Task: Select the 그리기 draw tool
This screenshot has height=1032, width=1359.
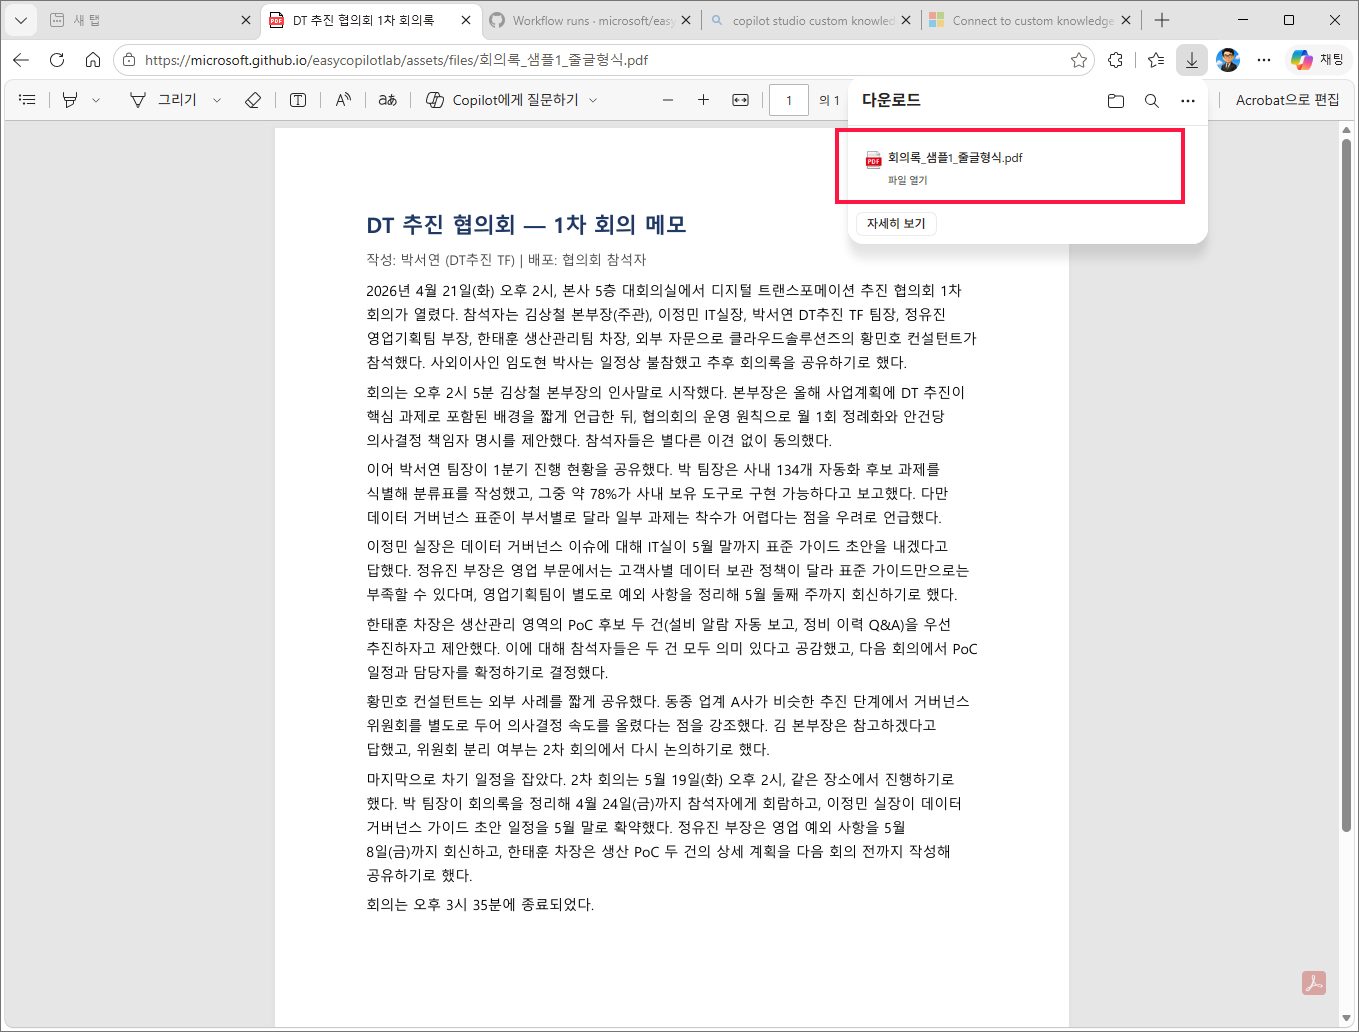Action: tap(164, 100)
